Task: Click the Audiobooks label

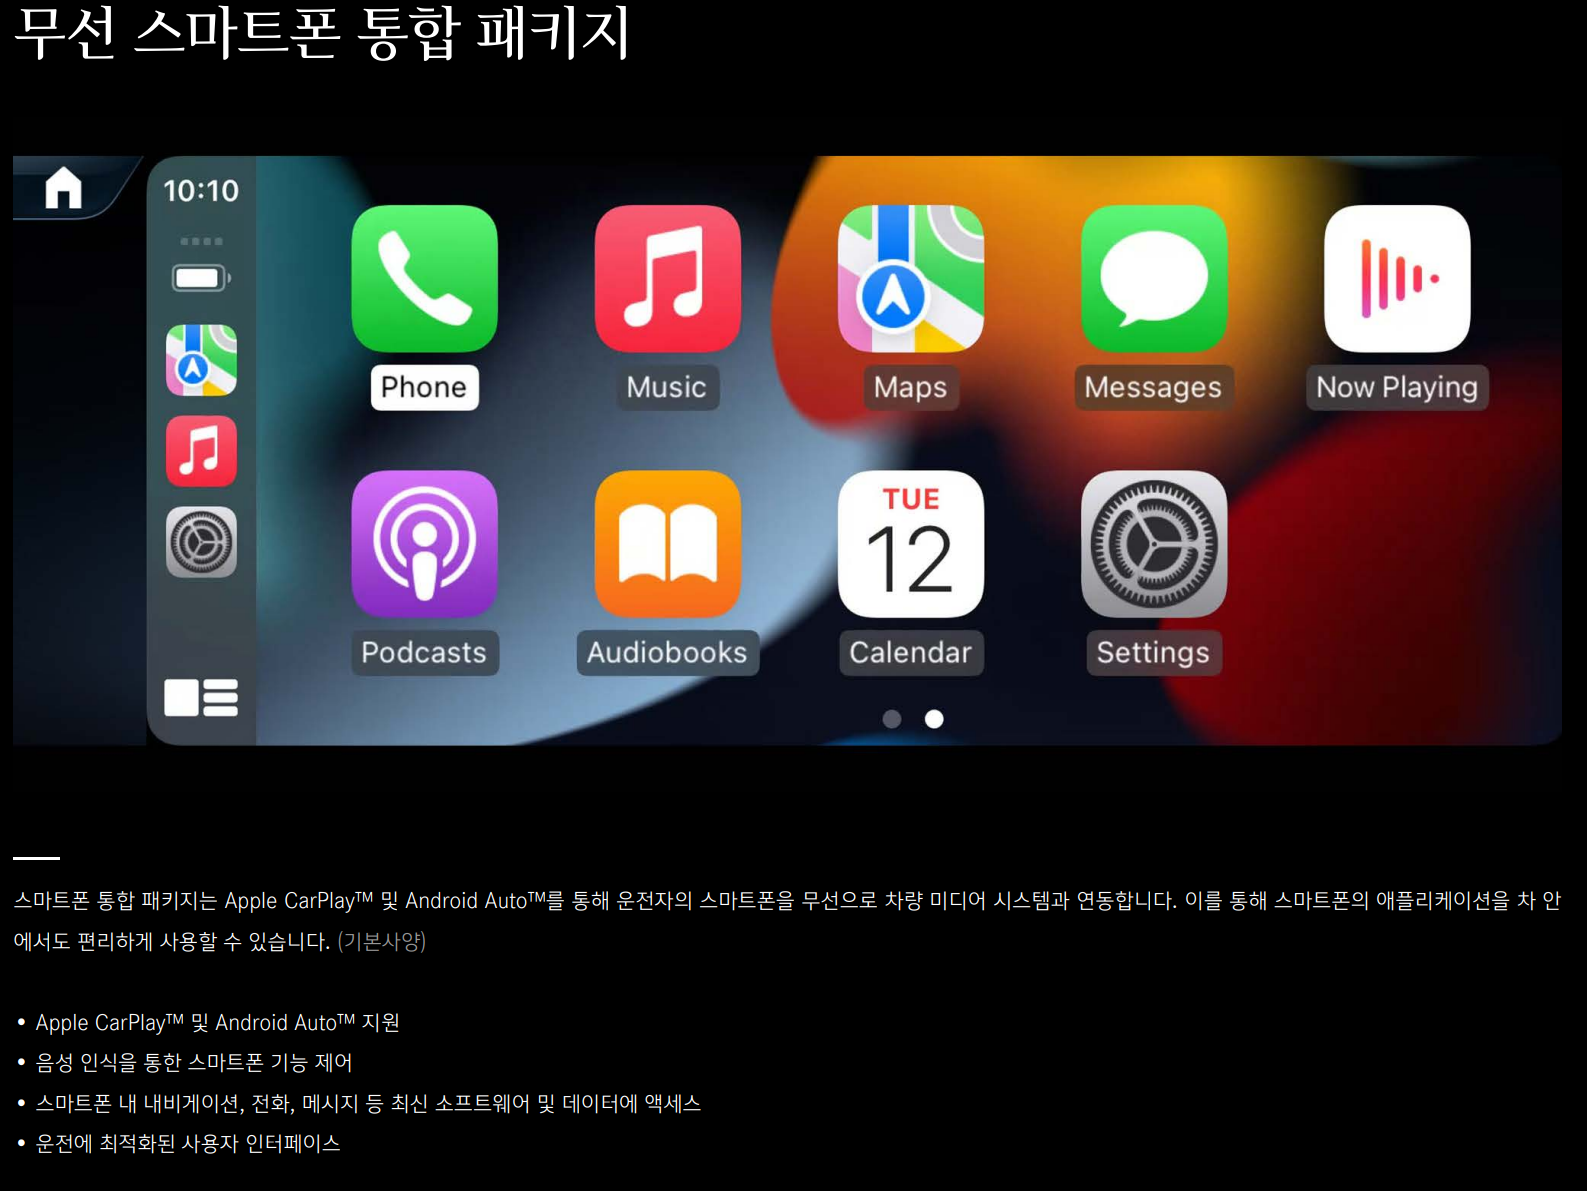Action: coord(667,652)
